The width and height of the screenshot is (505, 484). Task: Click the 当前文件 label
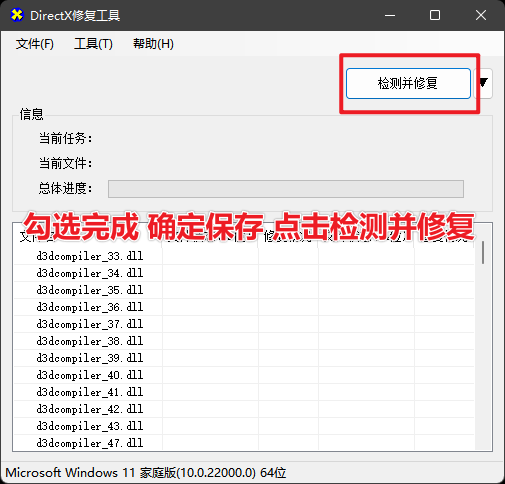pyautogui.click(x=65, y=163)
